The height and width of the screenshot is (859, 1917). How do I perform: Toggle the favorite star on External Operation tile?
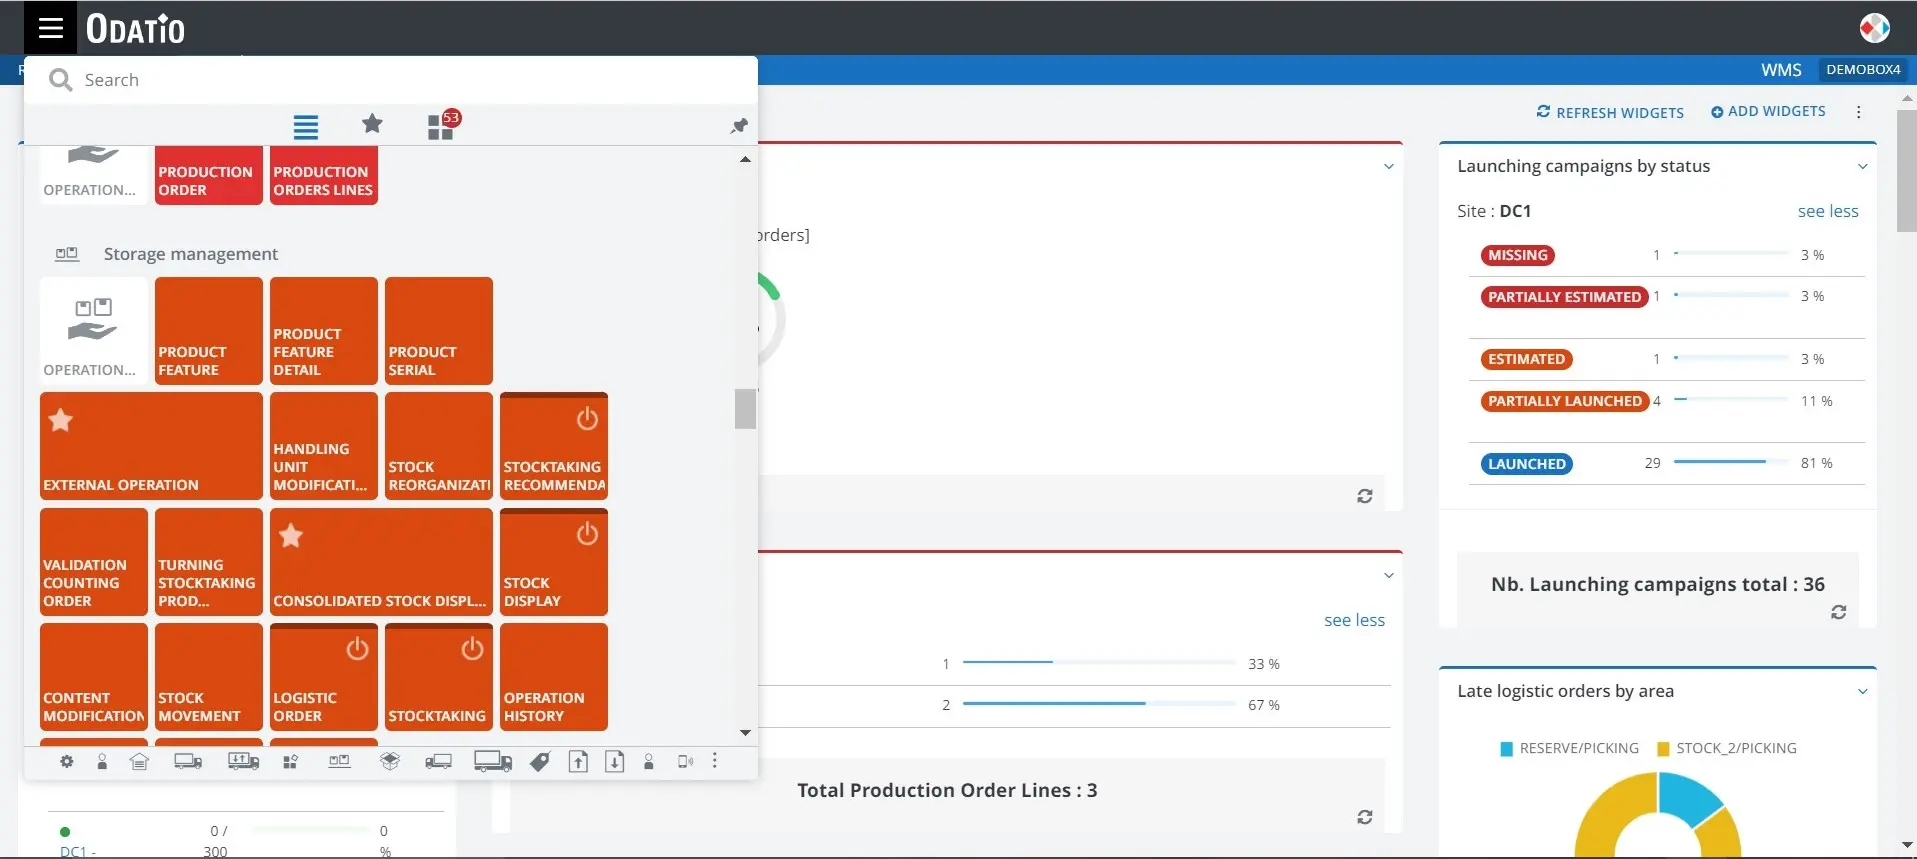point(61,420)
